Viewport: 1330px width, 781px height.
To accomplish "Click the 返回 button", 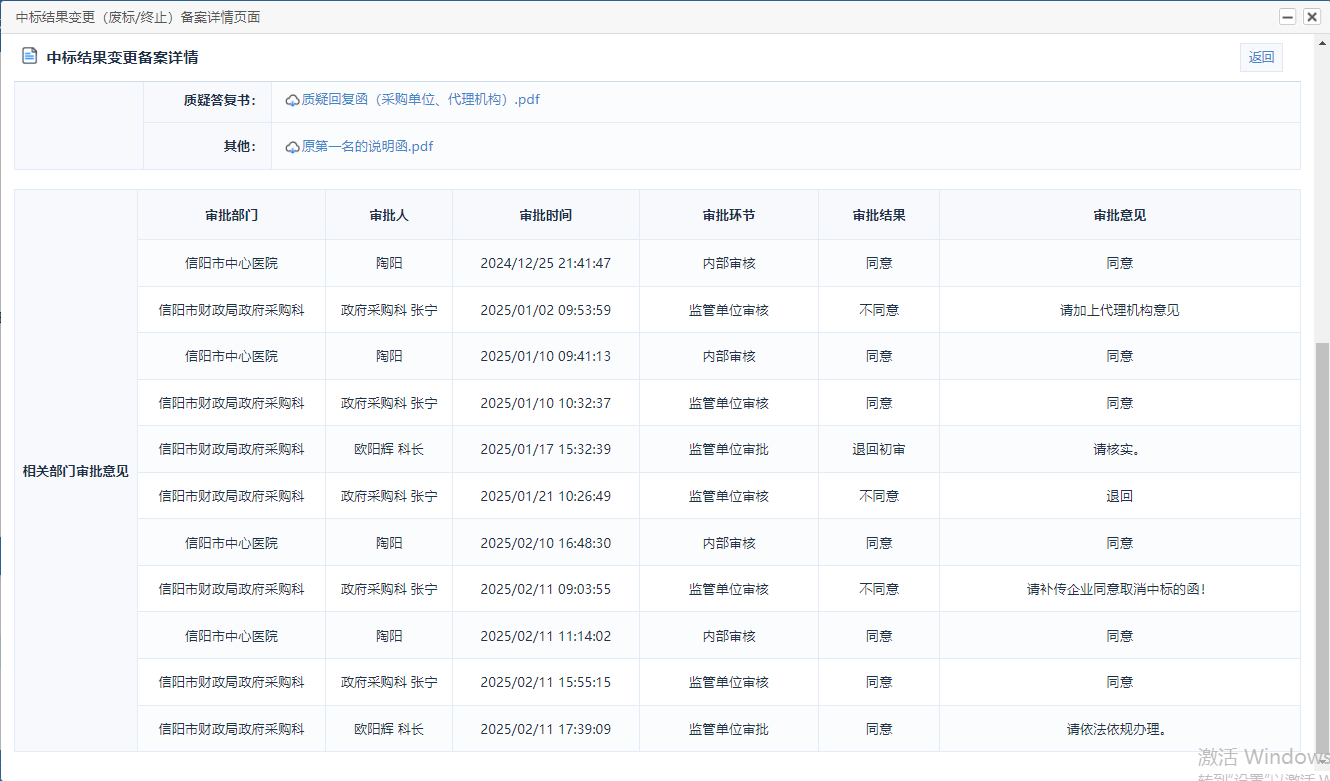I will [x=1261, y=57].
